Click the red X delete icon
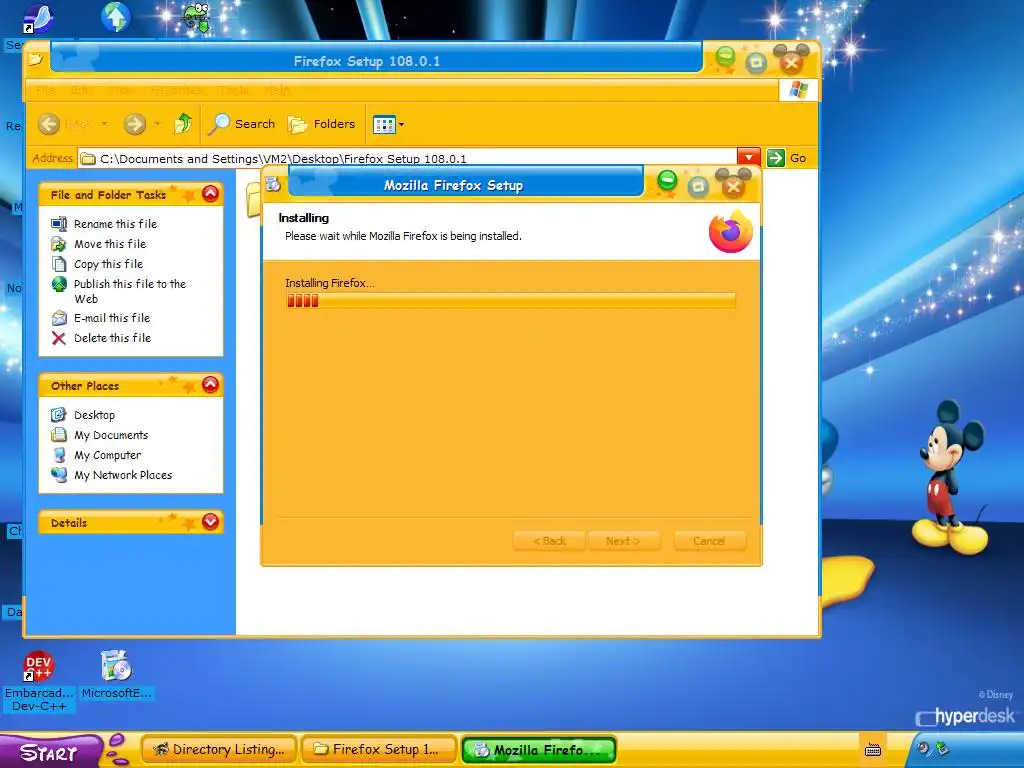This screenshot has width=1024, height=768. point(59,338)
